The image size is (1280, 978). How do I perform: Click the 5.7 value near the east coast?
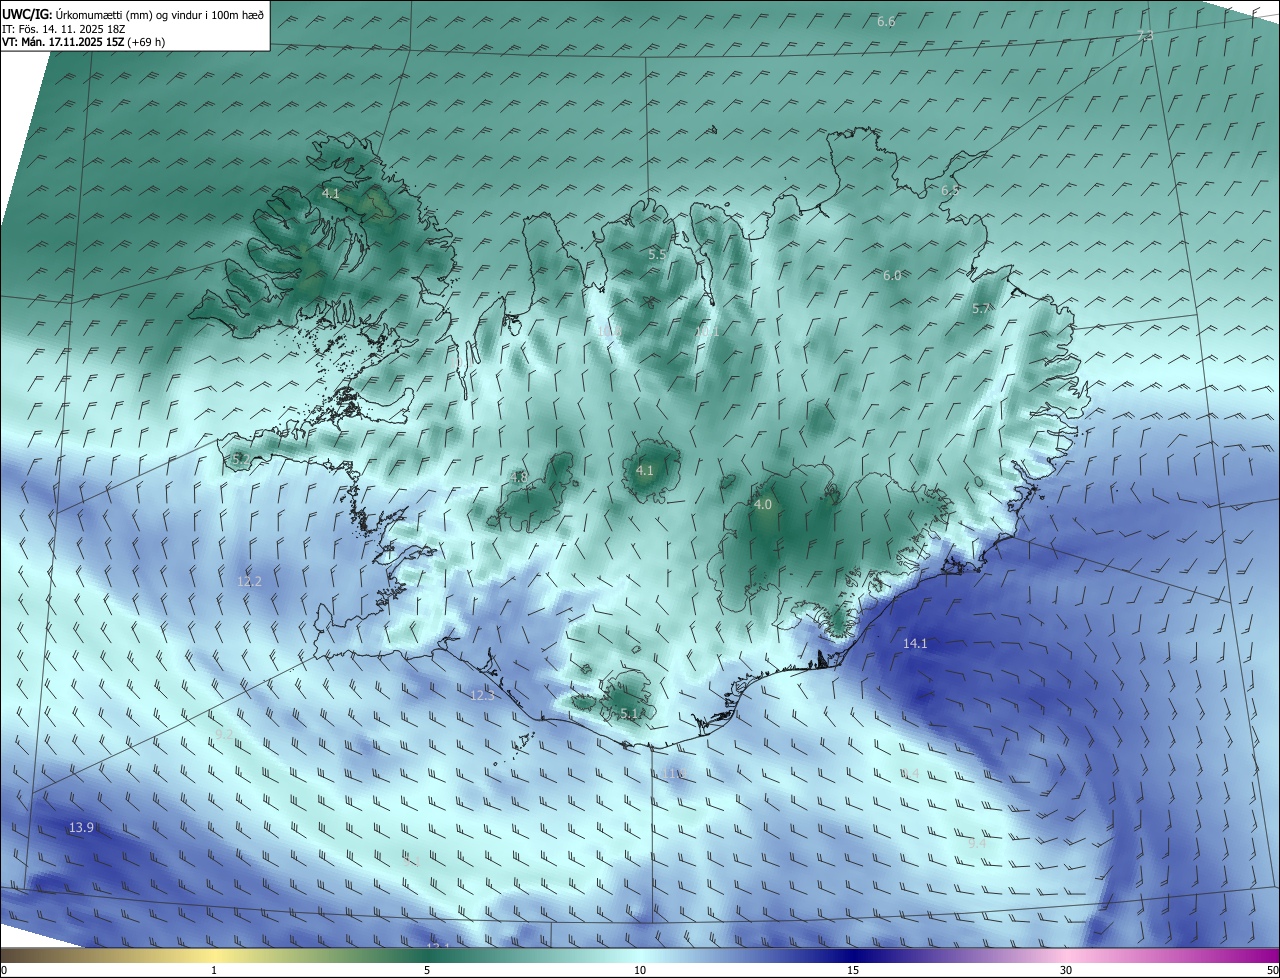pyautogui.click(x=981, y=309)
